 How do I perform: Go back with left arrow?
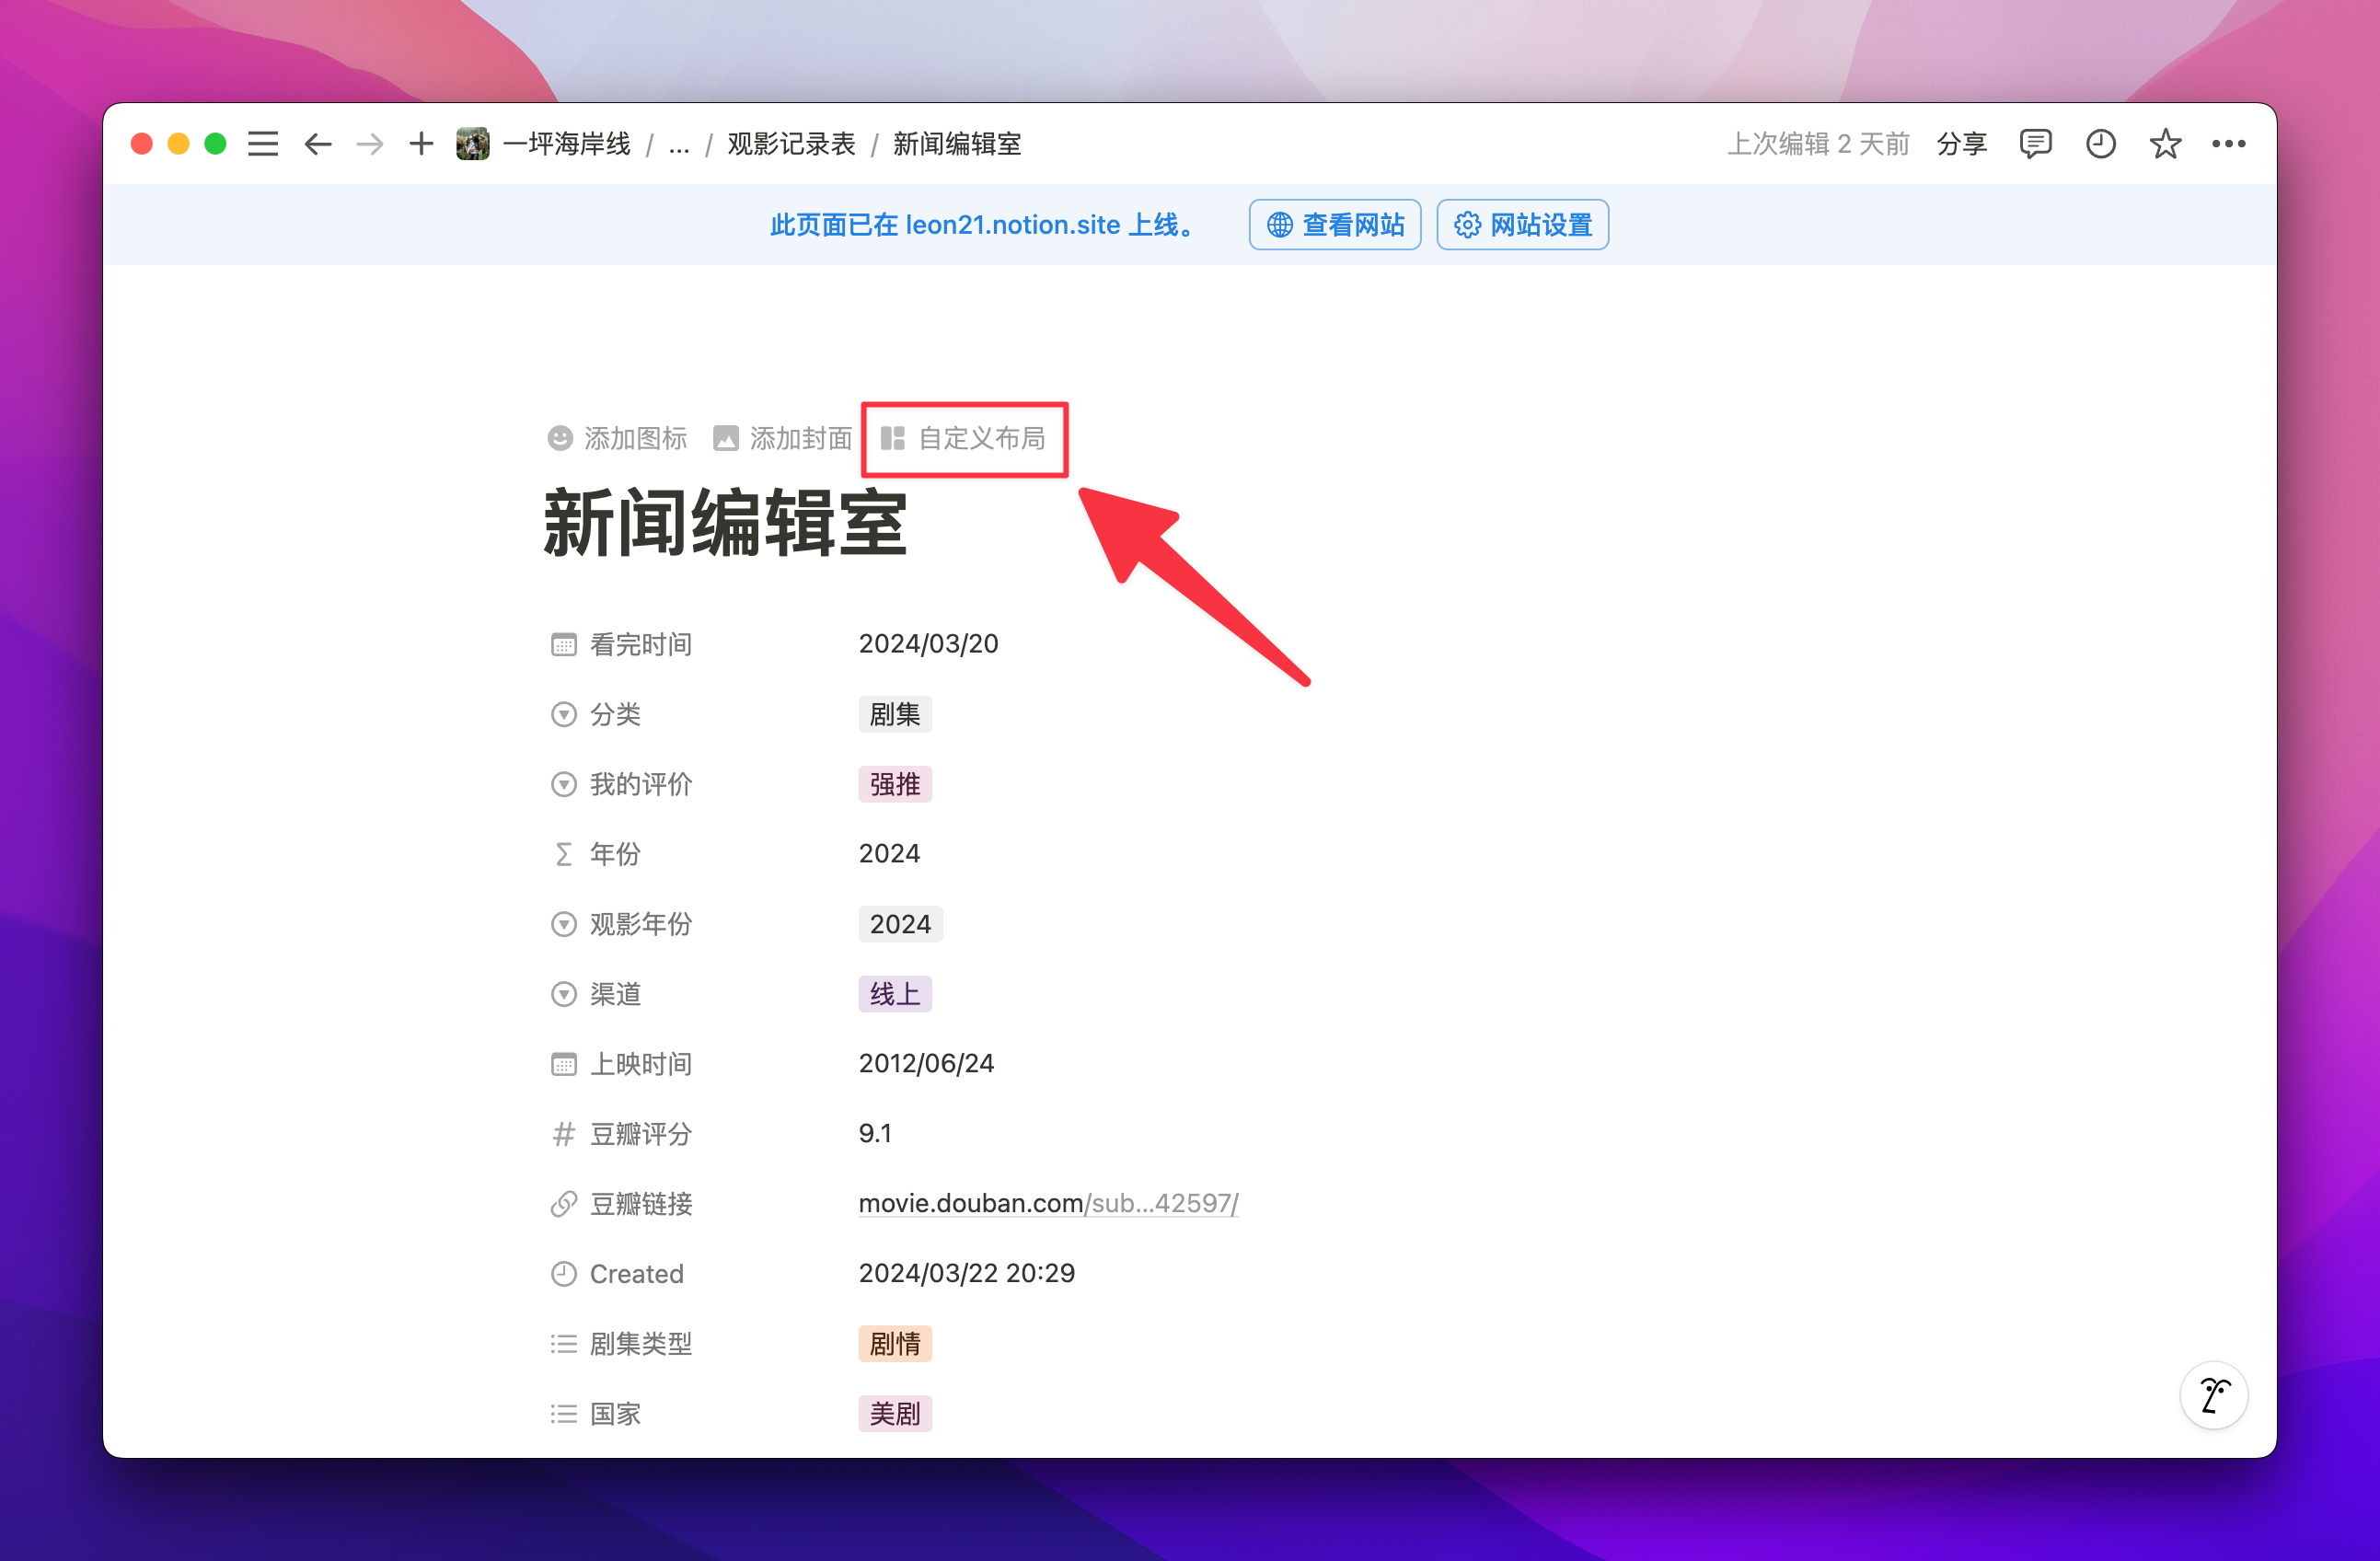pos(317,144)
